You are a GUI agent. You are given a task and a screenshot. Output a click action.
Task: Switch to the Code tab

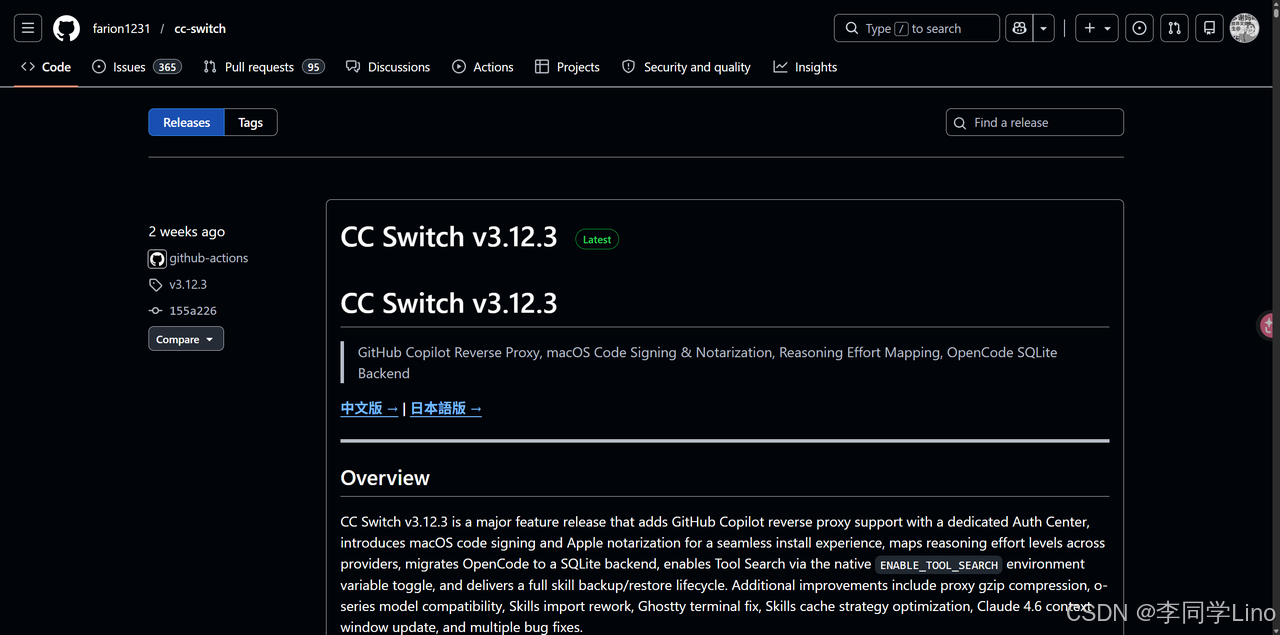(x=46, y=67)
